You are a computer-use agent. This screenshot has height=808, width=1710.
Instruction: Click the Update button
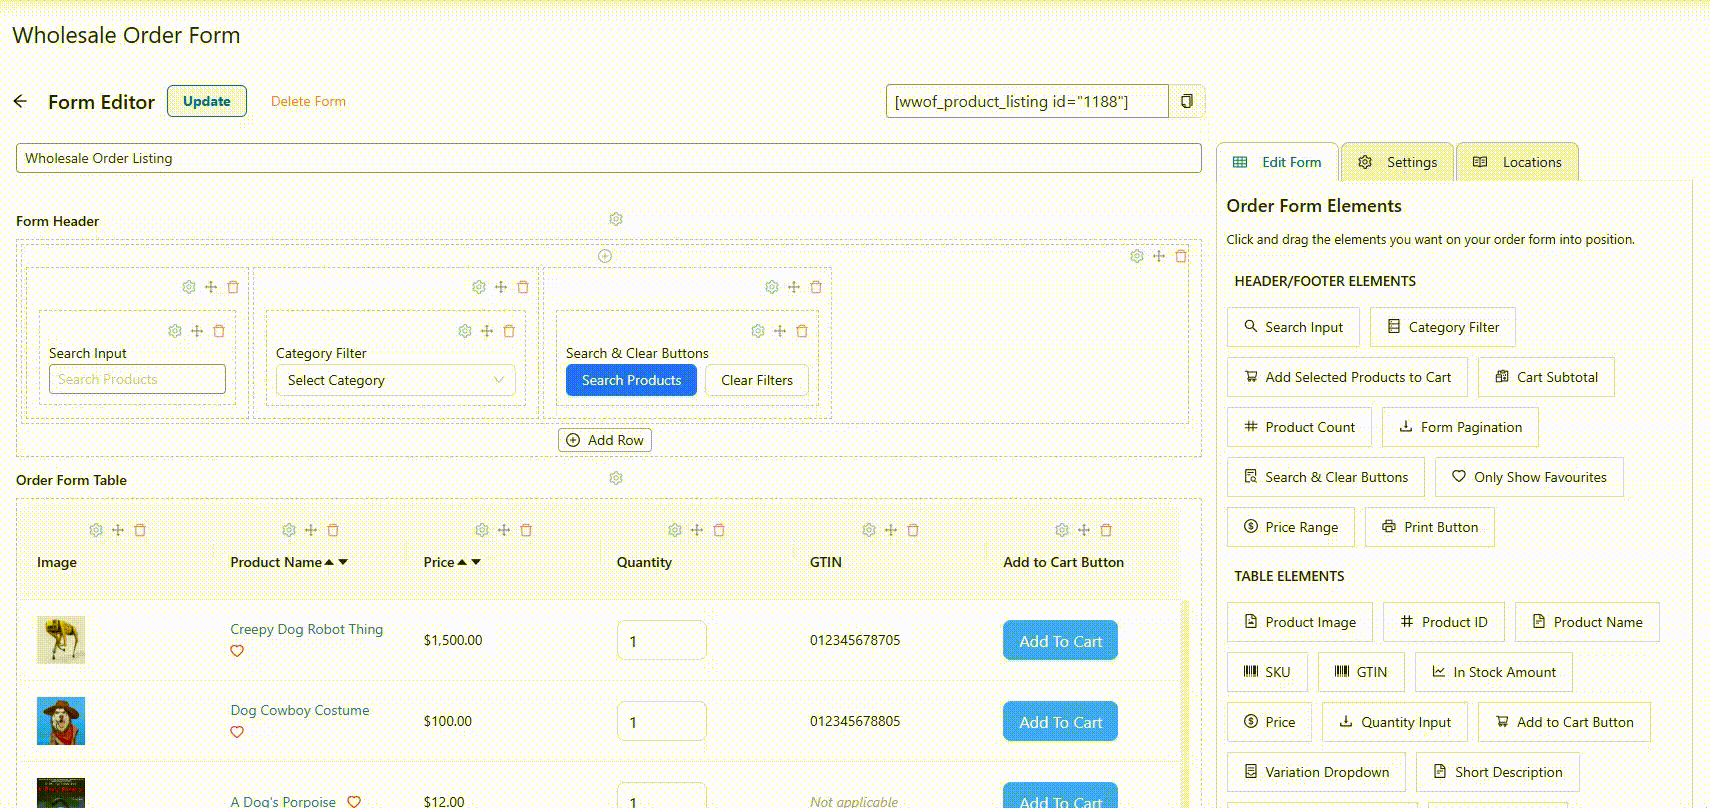[207, 101]
